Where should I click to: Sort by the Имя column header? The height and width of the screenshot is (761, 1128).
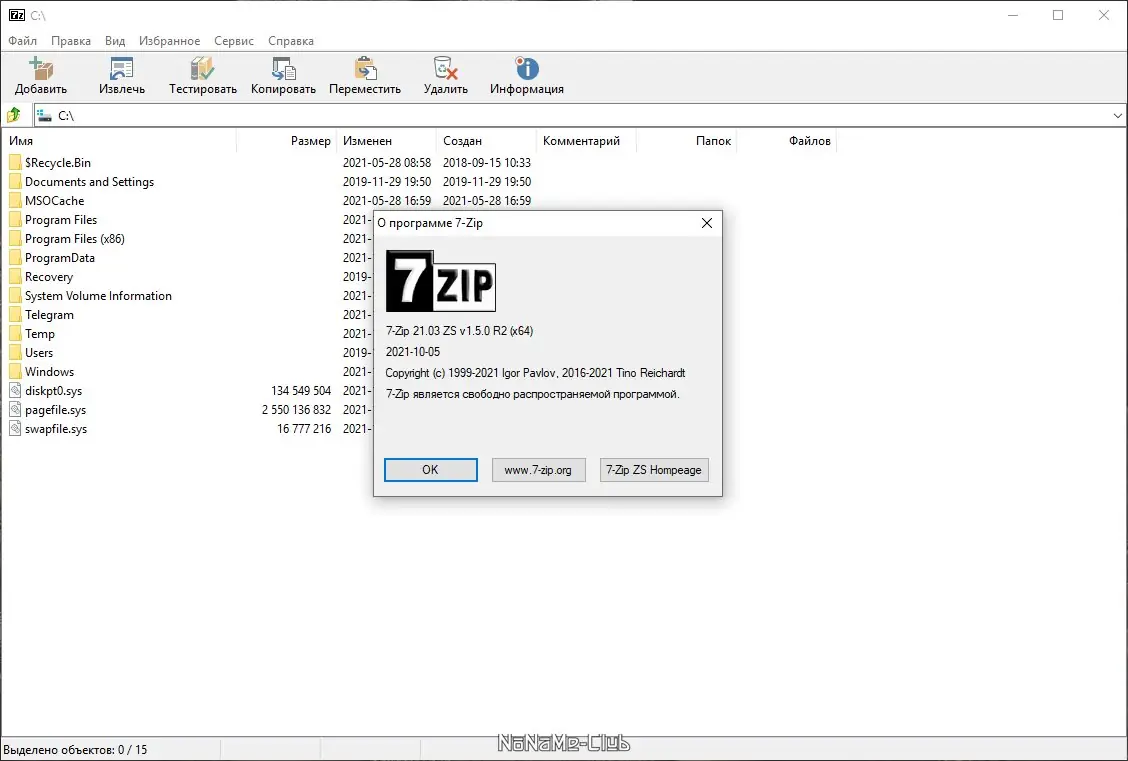(x=119, y=141)
